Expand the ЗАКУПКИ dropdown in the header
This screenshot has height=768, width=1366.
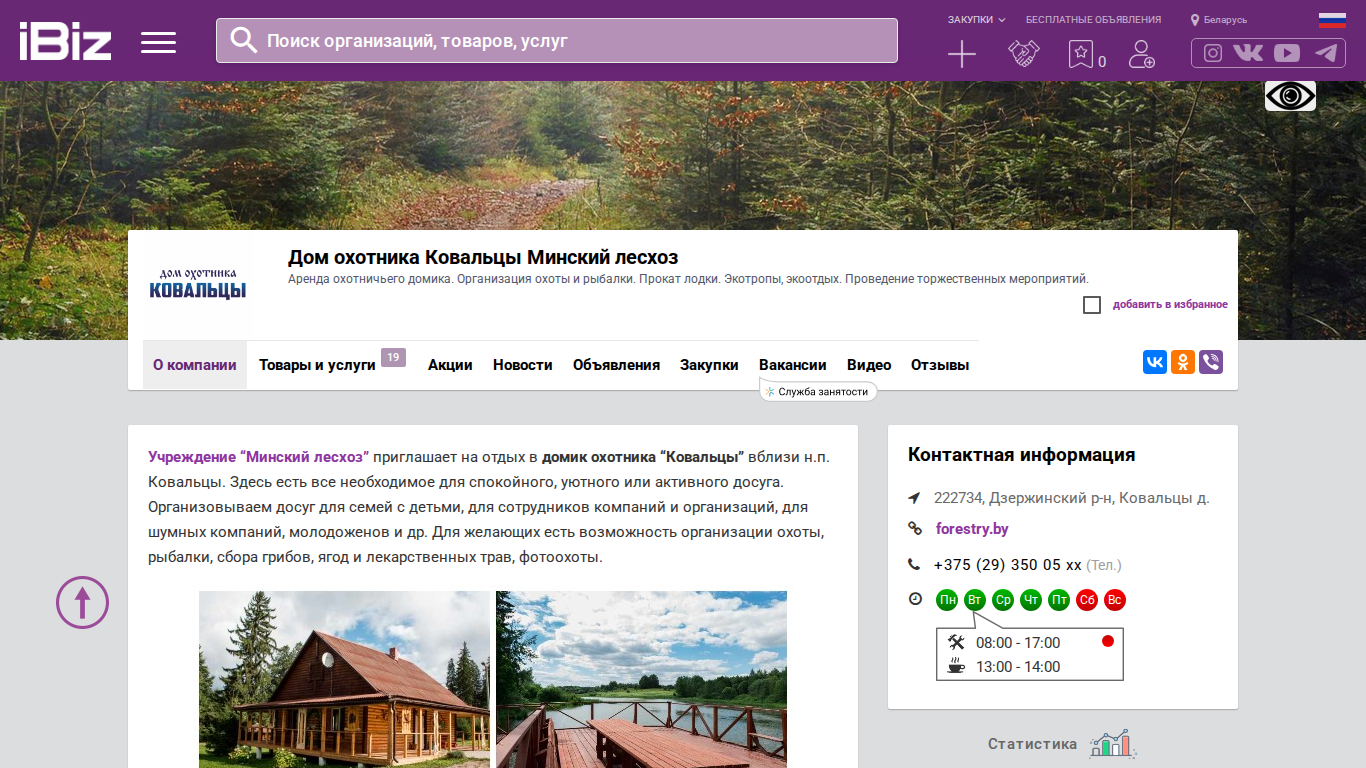pyautogui.click(x=976, y=19)
